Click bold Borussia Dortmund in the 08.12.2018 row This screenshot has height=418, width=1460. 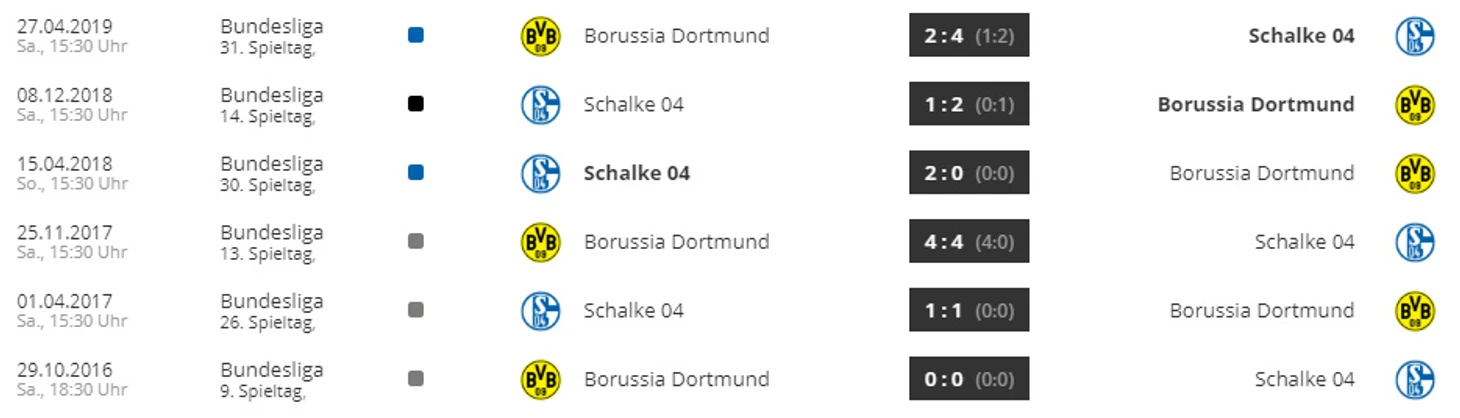click(x=1256, y=104)
